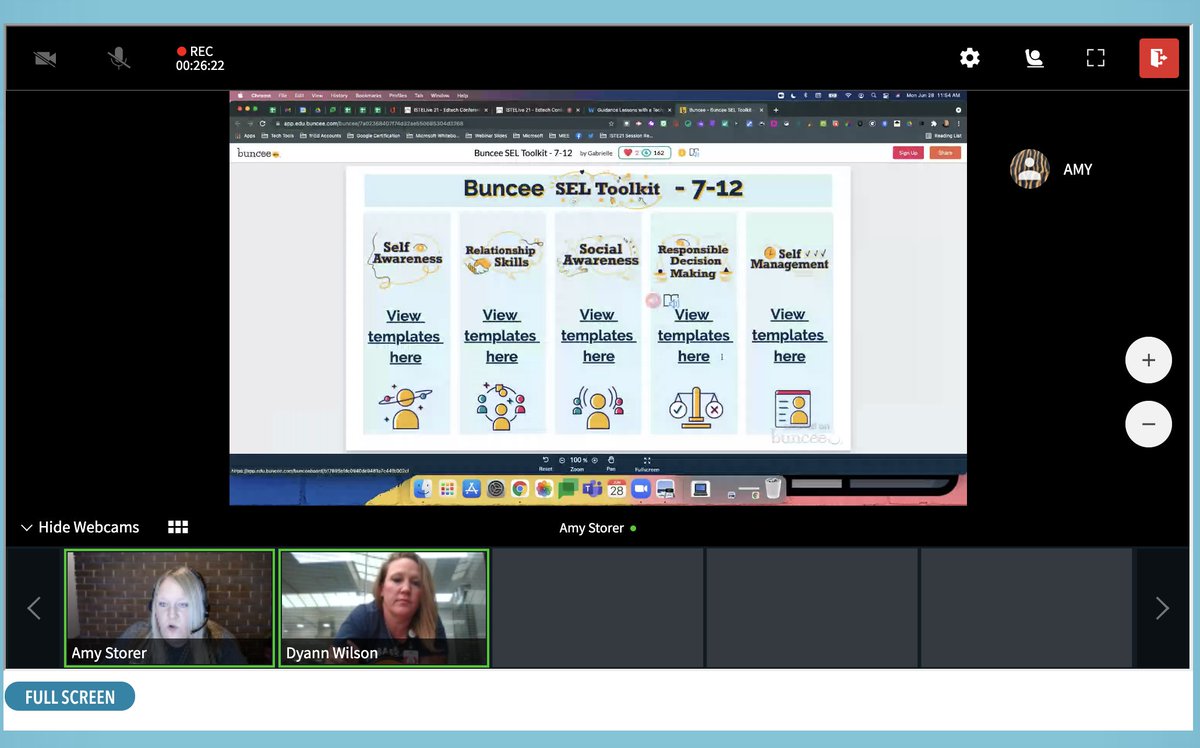Enable the disabled camera in the top toolbar
This screenshot has height=748, width=1200.
pos(43,57)
